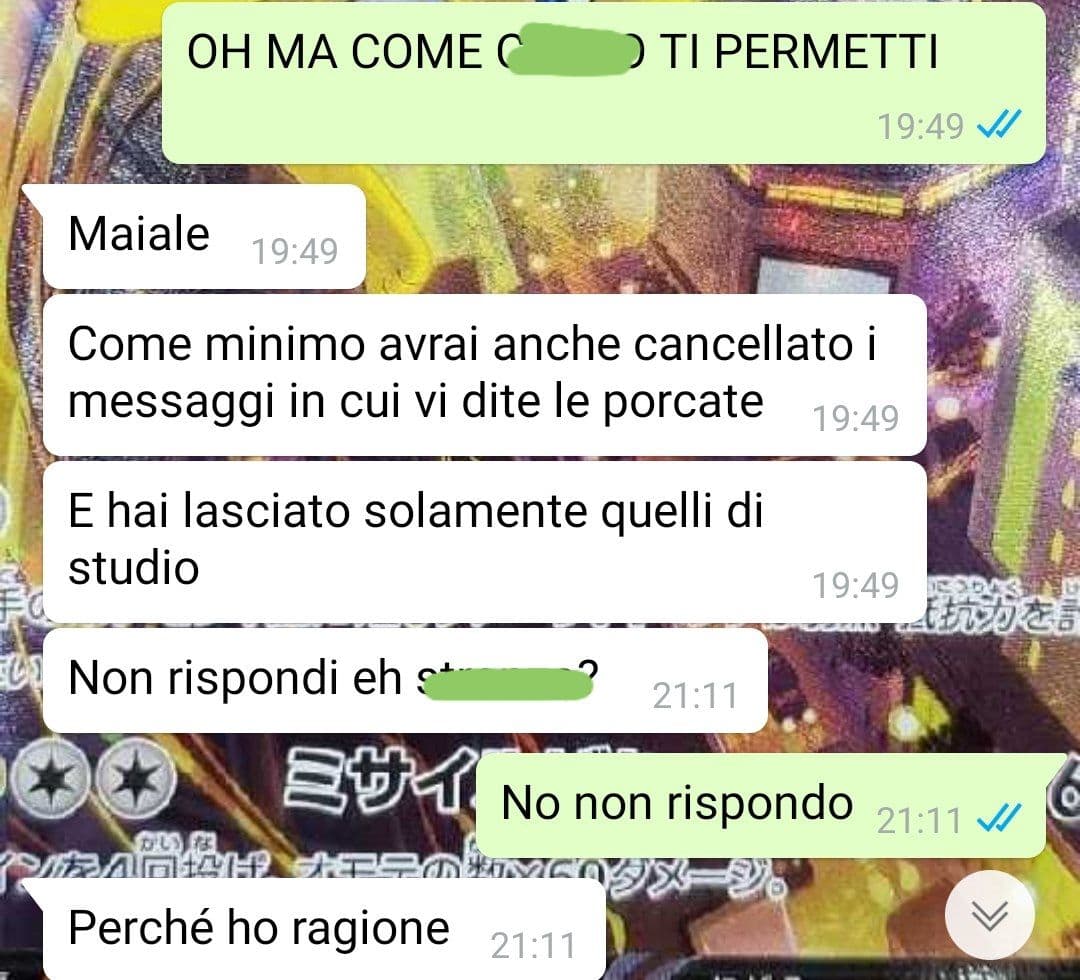Select the "Non rispondi eh" message
The image size is (1080, 980).
(405, 680)
